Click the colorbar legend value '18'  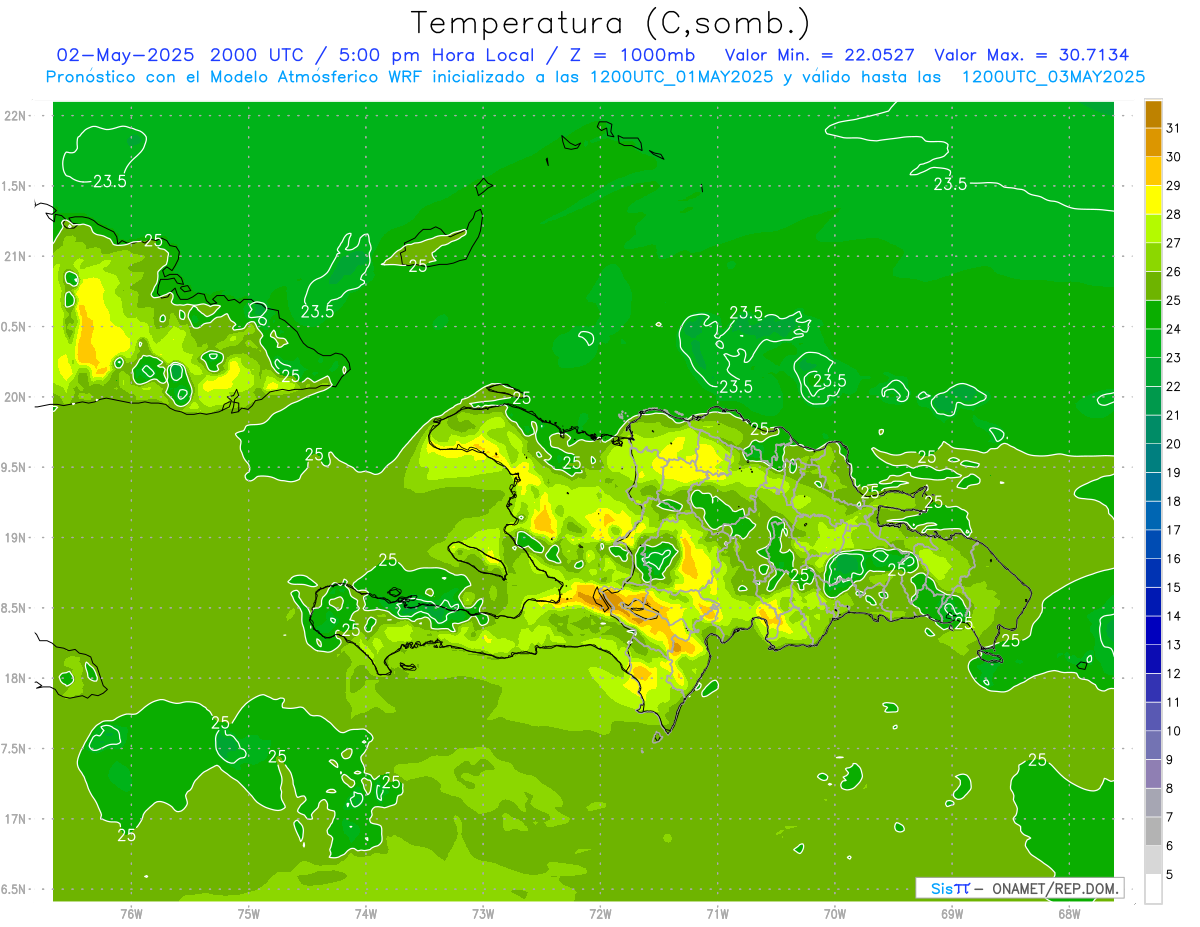(1173, 501)
